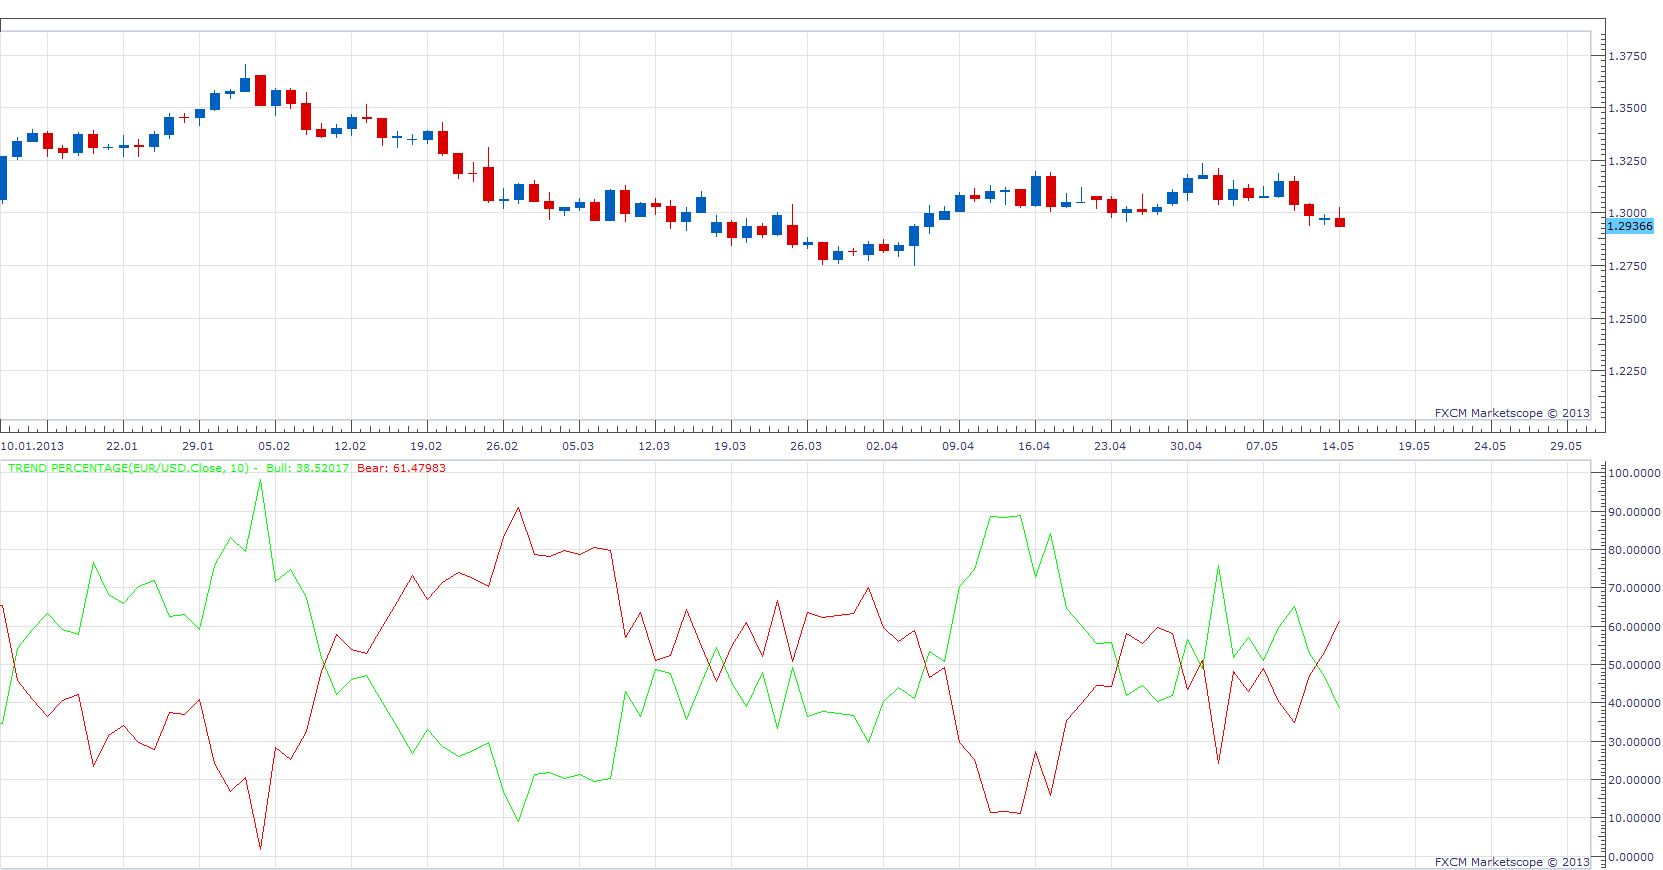The height and width of the screenshot is (870, 1663).
Task: Click the green Bull: 38.52017 value
Action: pos(308,468)
